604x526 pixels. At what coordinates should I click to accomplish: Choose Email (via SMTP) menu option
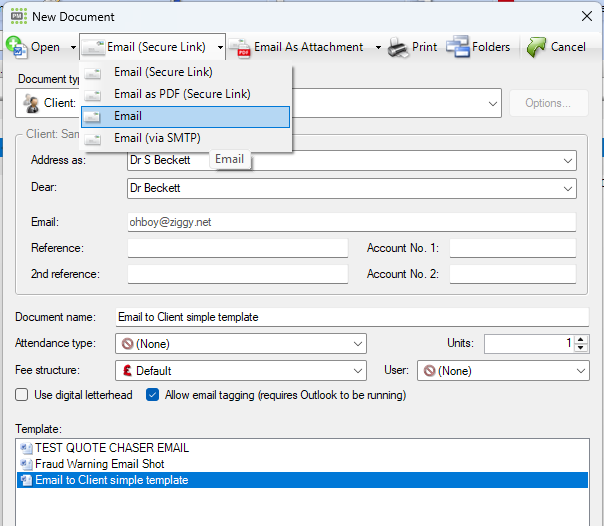point(164,138)
